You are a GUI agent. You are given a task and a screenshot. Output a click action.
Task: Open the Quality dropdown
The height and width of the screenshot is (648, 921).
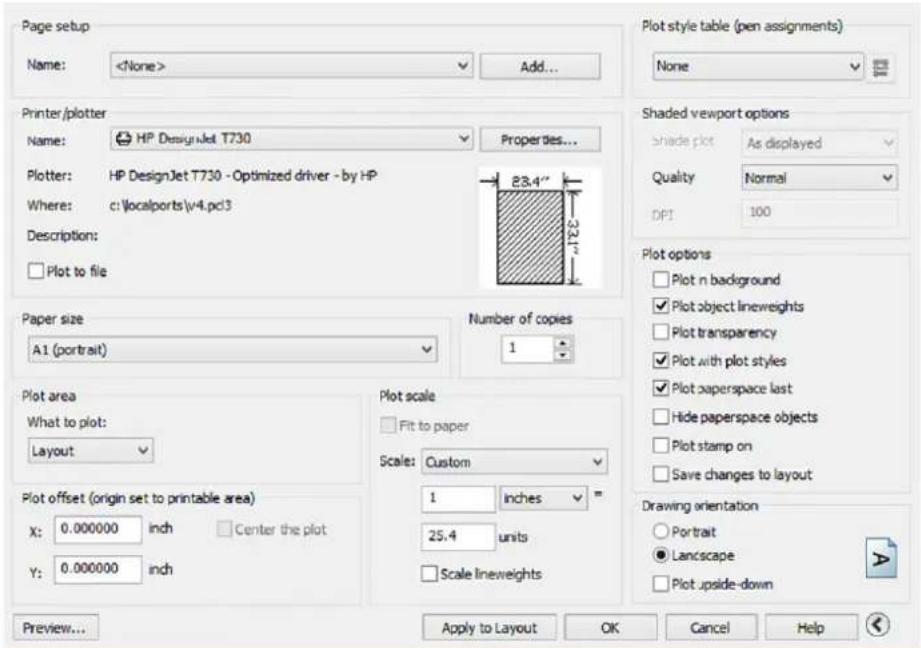pos(819,178)
